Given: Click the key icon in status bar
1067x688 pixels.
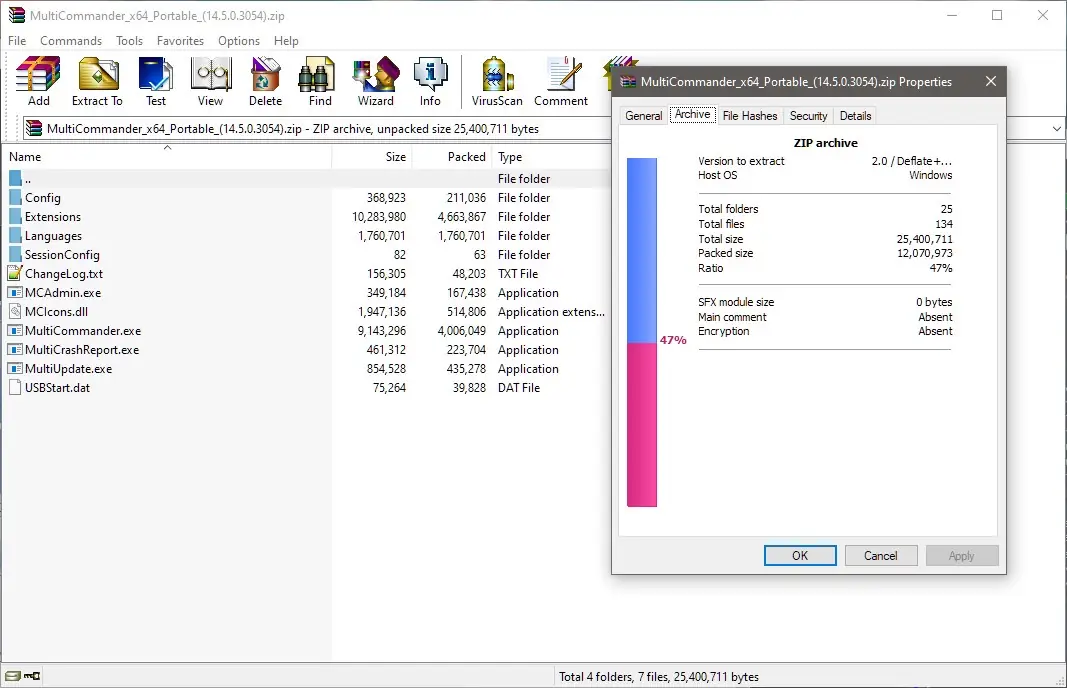Looking at the screenshot, I should pos(32,676).
